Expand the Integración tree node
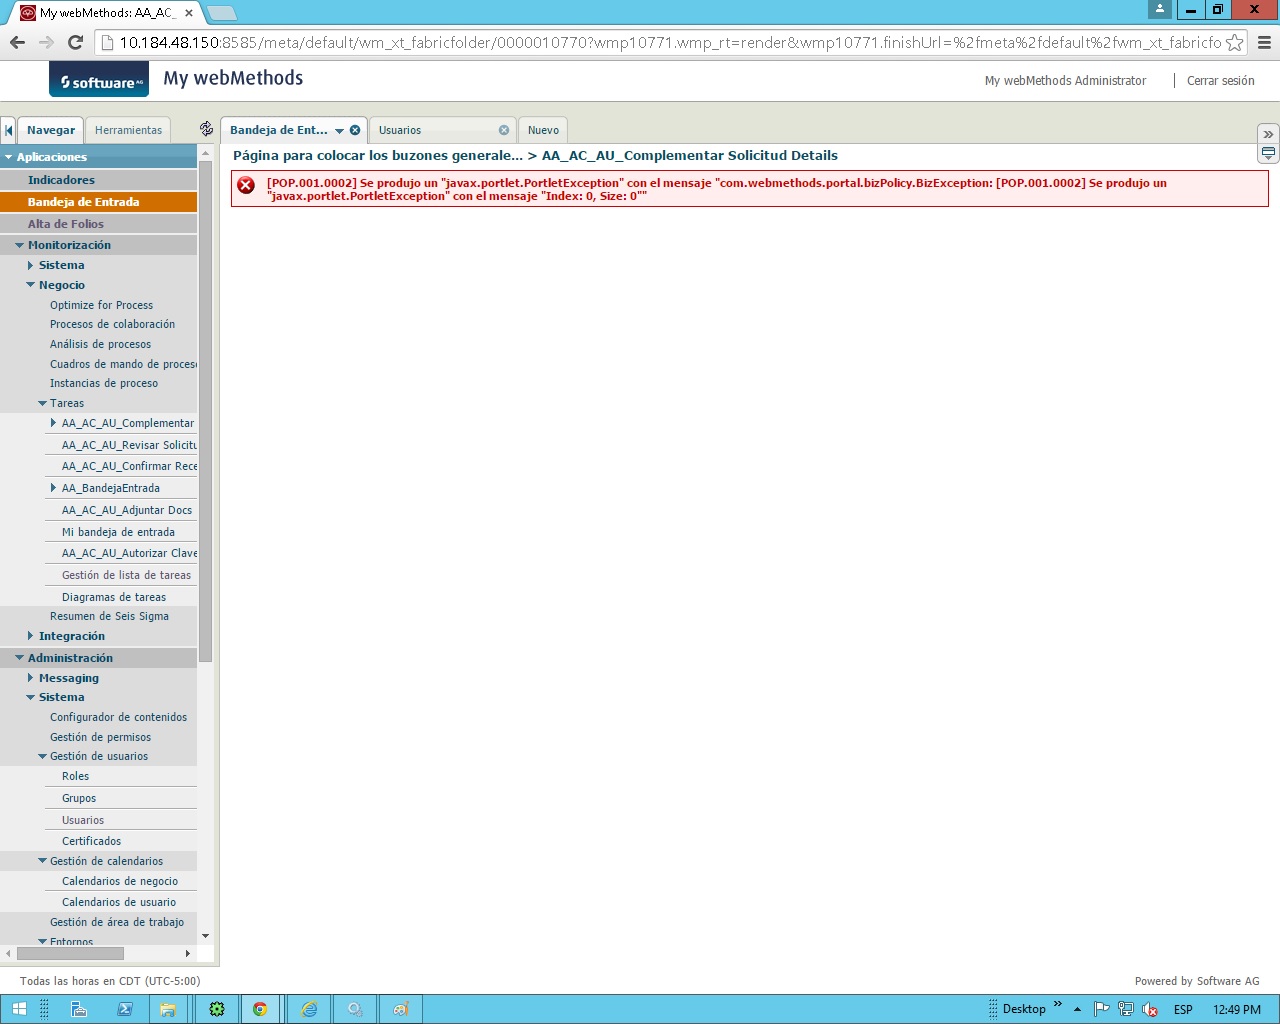Viewport: 1280px width, 1024px height. click(30, 636)
